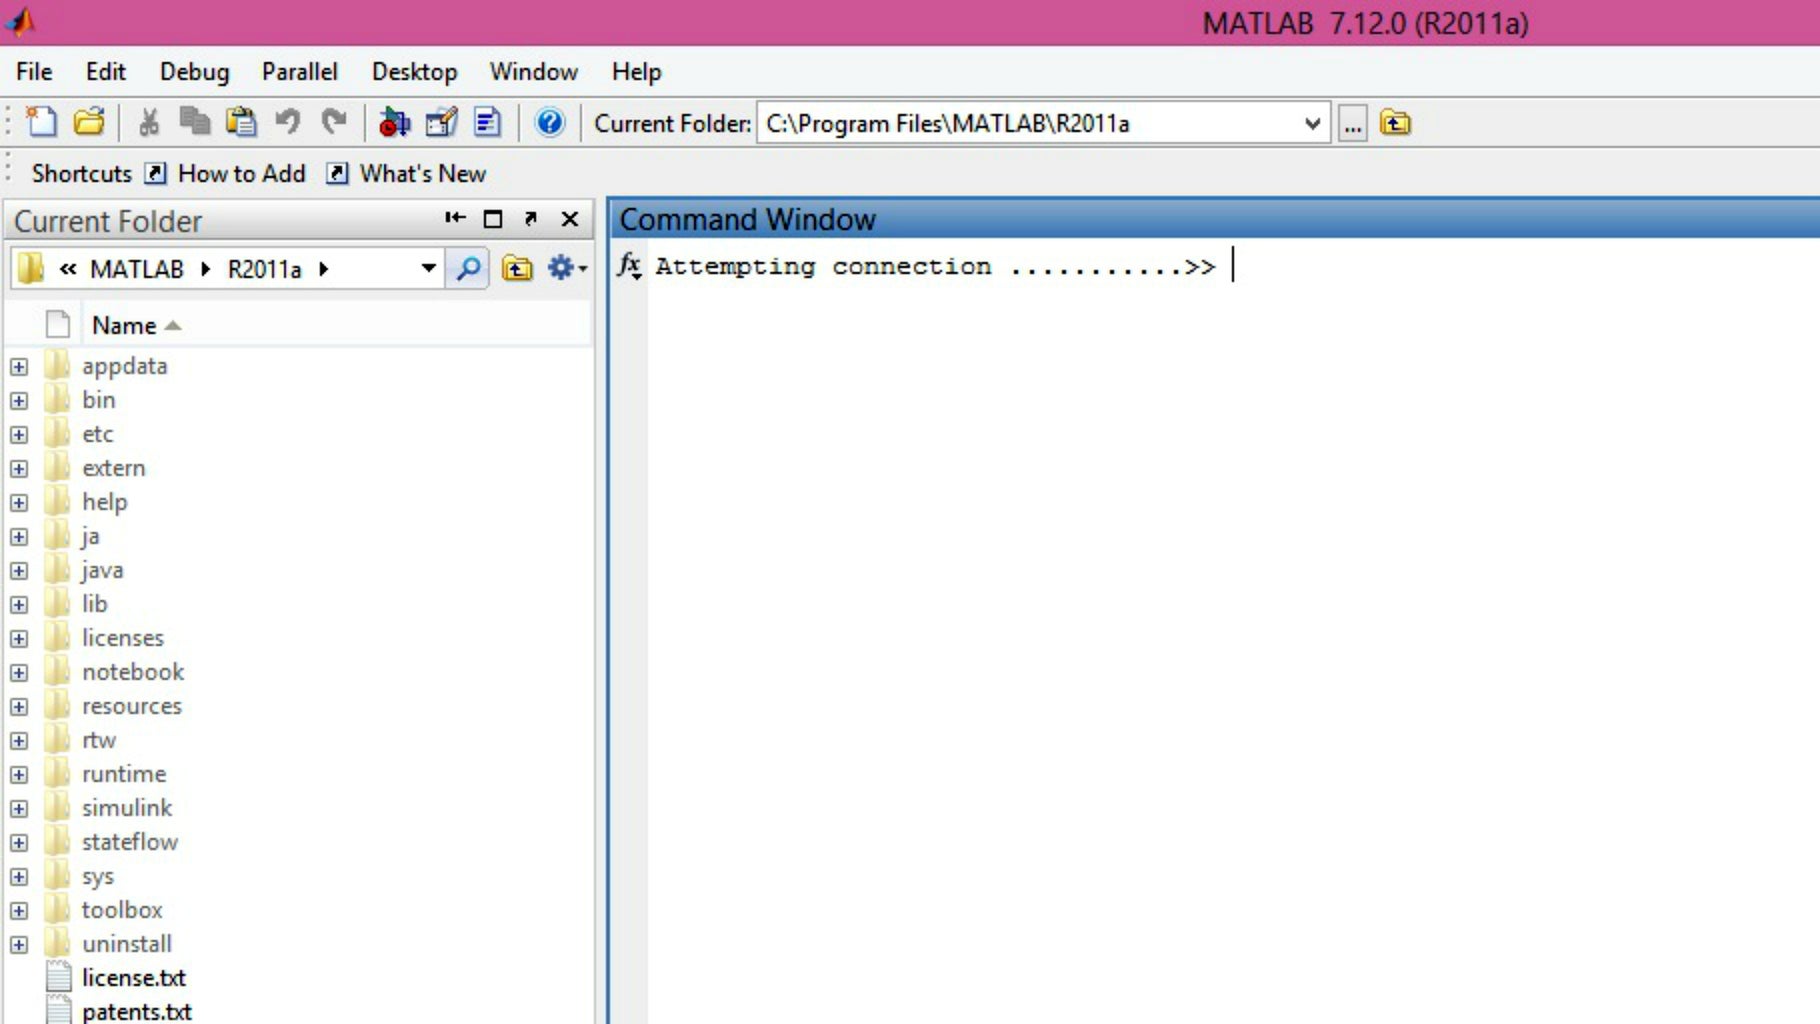The image size is (1820, 1024).
Task: Open the Profiler toolbar icon
Action: pyautogui.click(x=487, y=123)
